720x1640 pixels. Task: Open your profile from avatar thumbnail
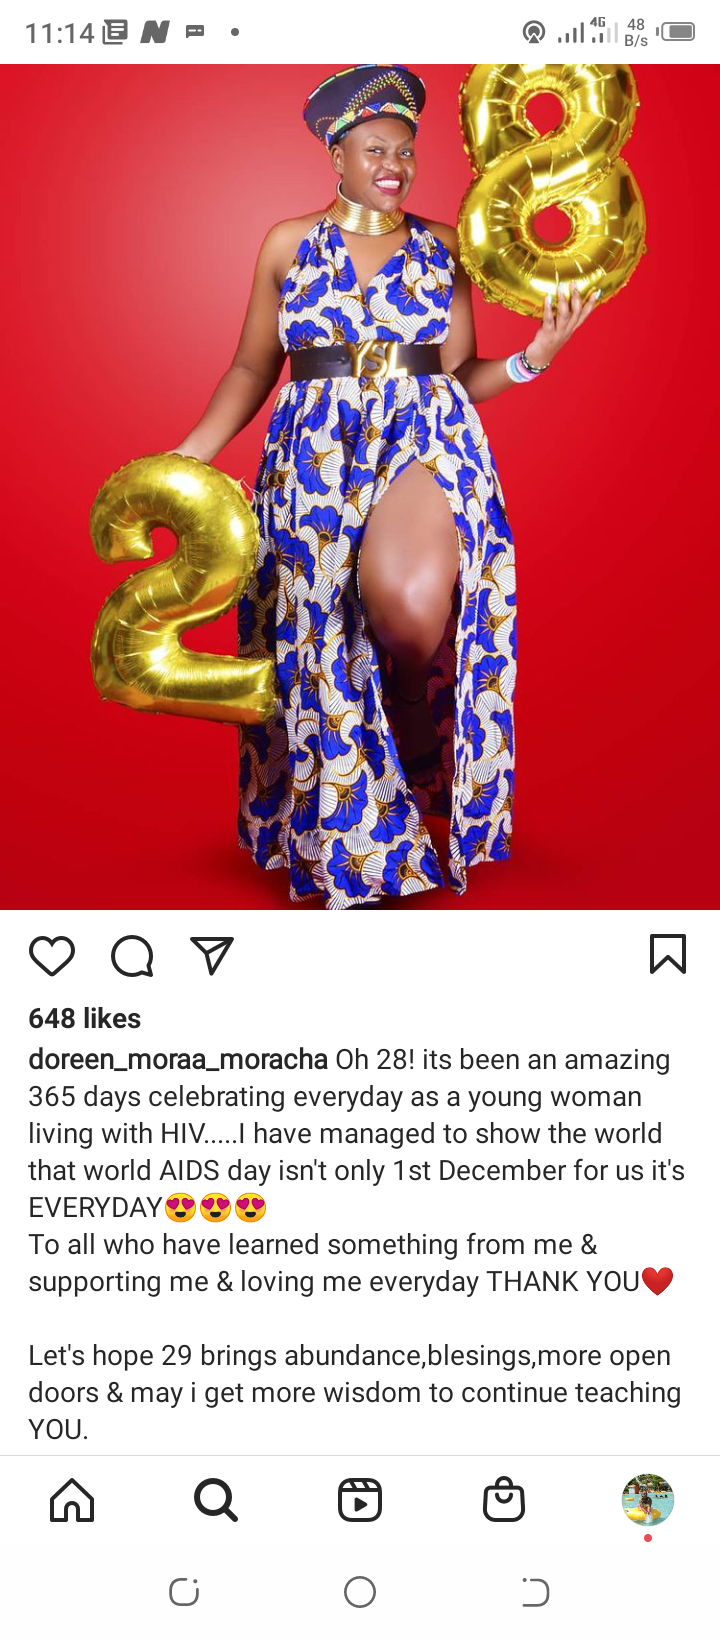point(648,1499)
